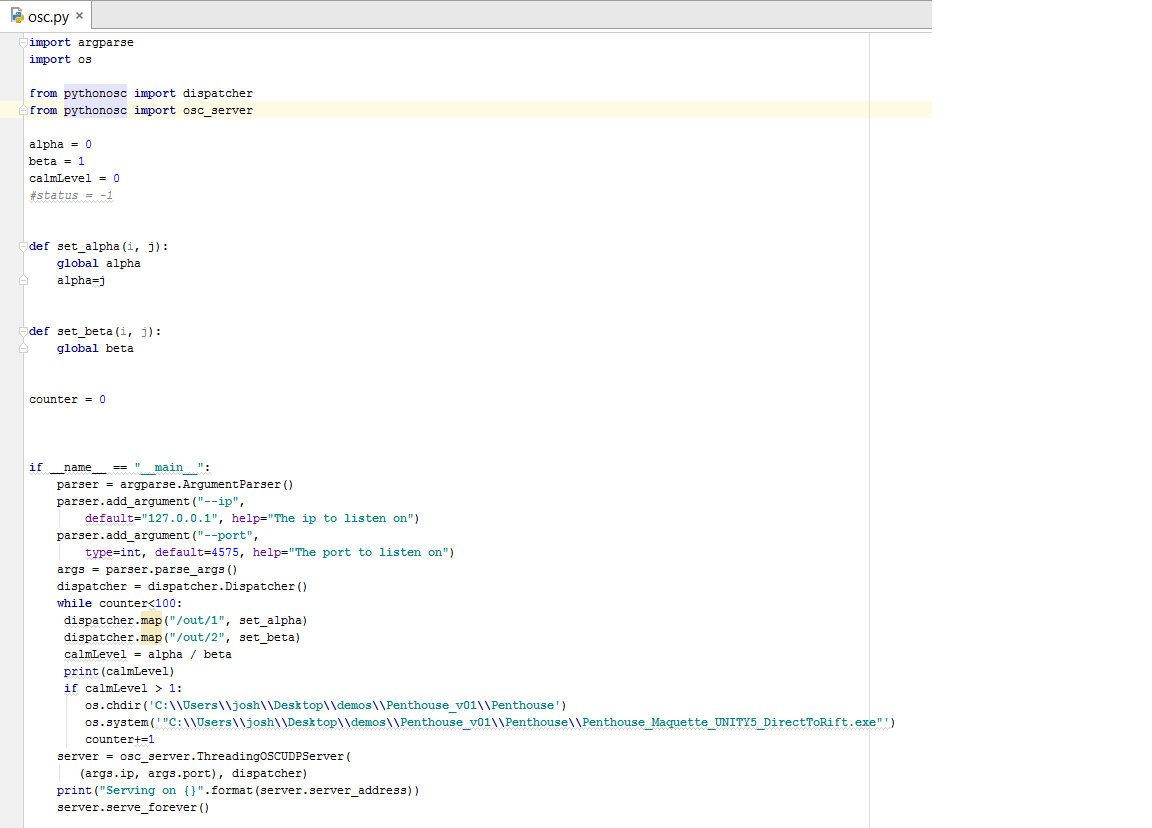Click the 'alpha = 0' assignment

click(60, 144)
